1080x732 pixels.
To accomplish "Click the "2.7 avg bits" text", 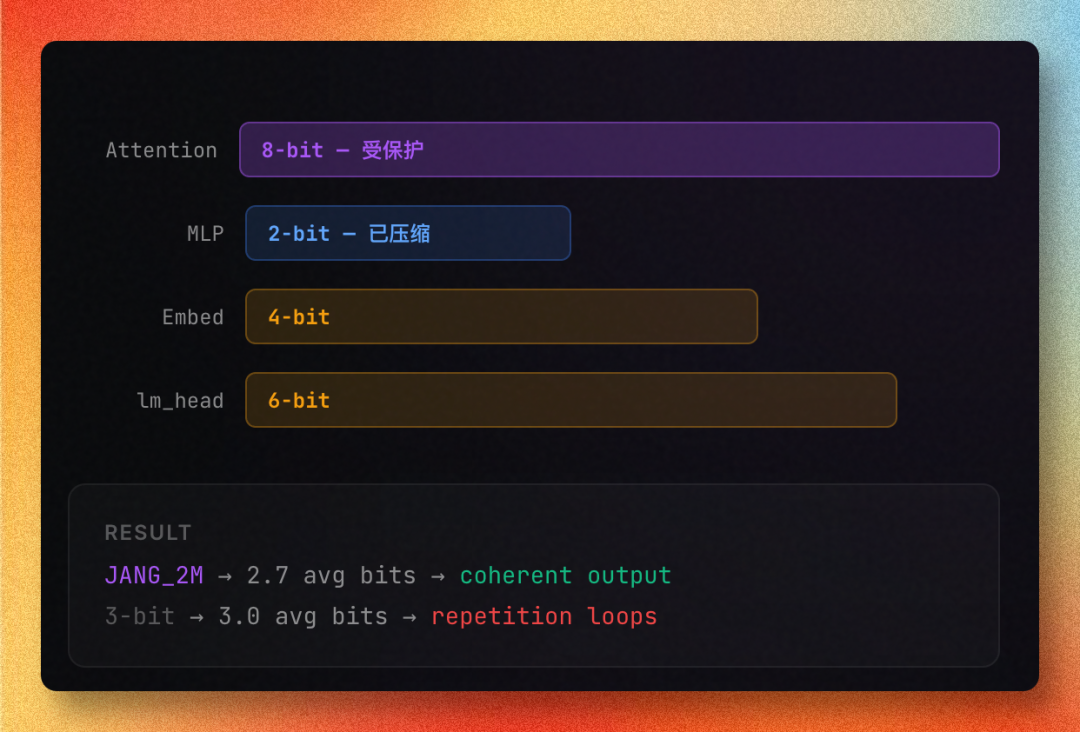I will pos(331,576).
